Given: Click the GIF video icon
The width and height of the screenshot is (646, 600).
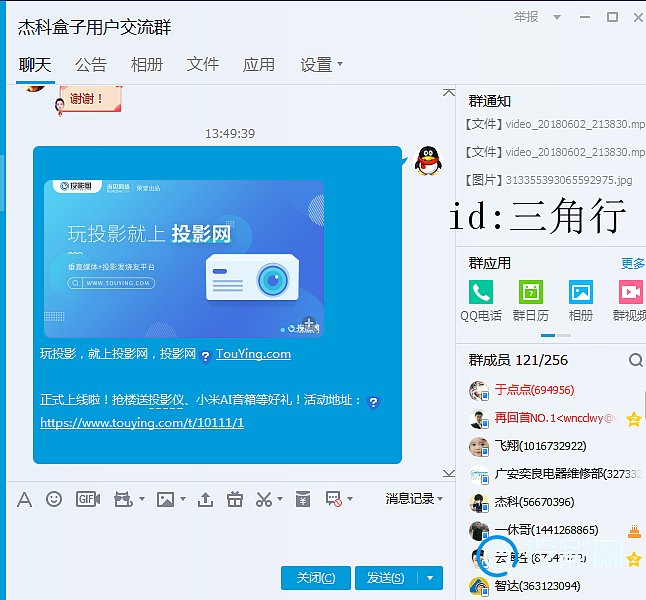Looking at the screenshot, I should [x=88, y=499].
